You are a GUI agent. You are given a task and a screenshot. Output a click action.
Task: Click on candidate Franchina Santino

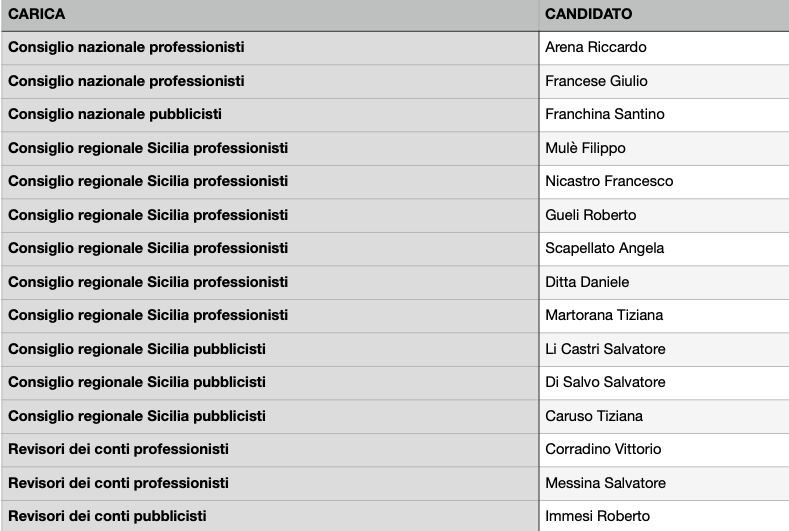click(605, 114)
